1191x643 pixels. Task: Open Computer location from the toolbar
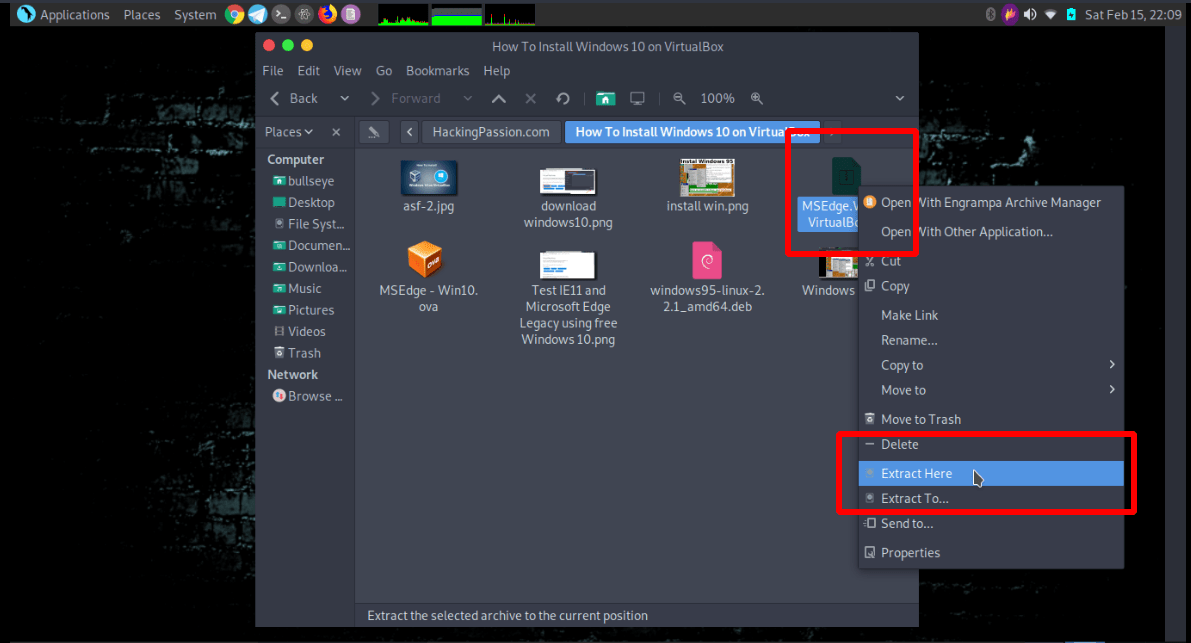637,99
